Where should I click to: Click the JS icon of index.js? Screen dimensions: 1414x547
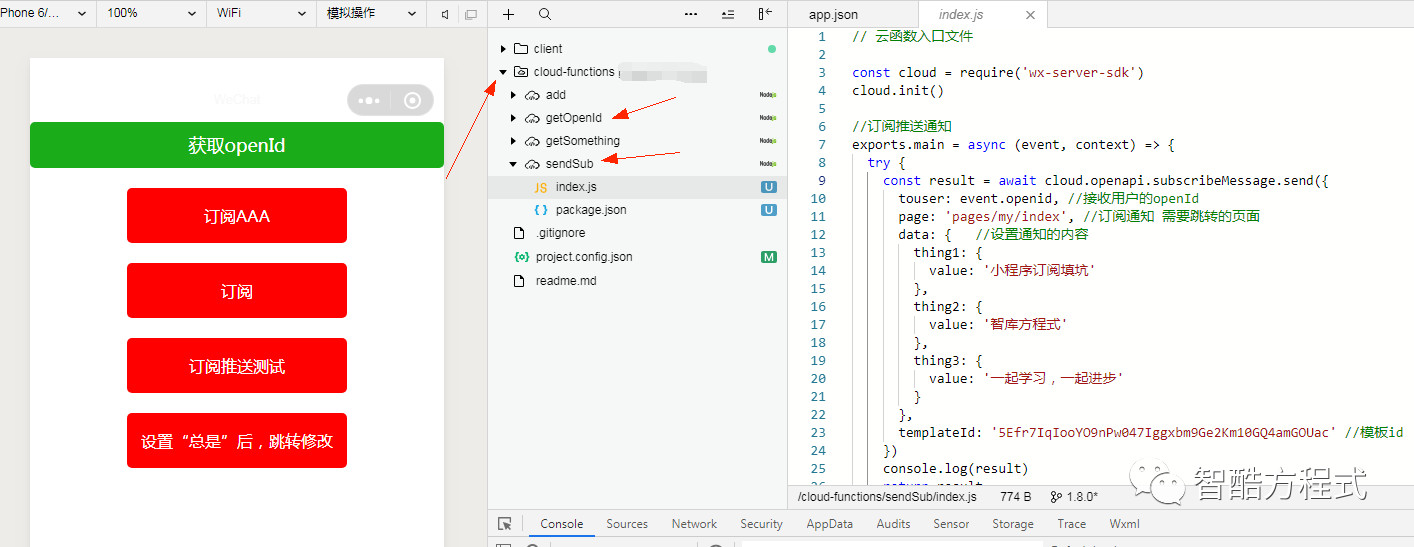click(x=540, y=187)
